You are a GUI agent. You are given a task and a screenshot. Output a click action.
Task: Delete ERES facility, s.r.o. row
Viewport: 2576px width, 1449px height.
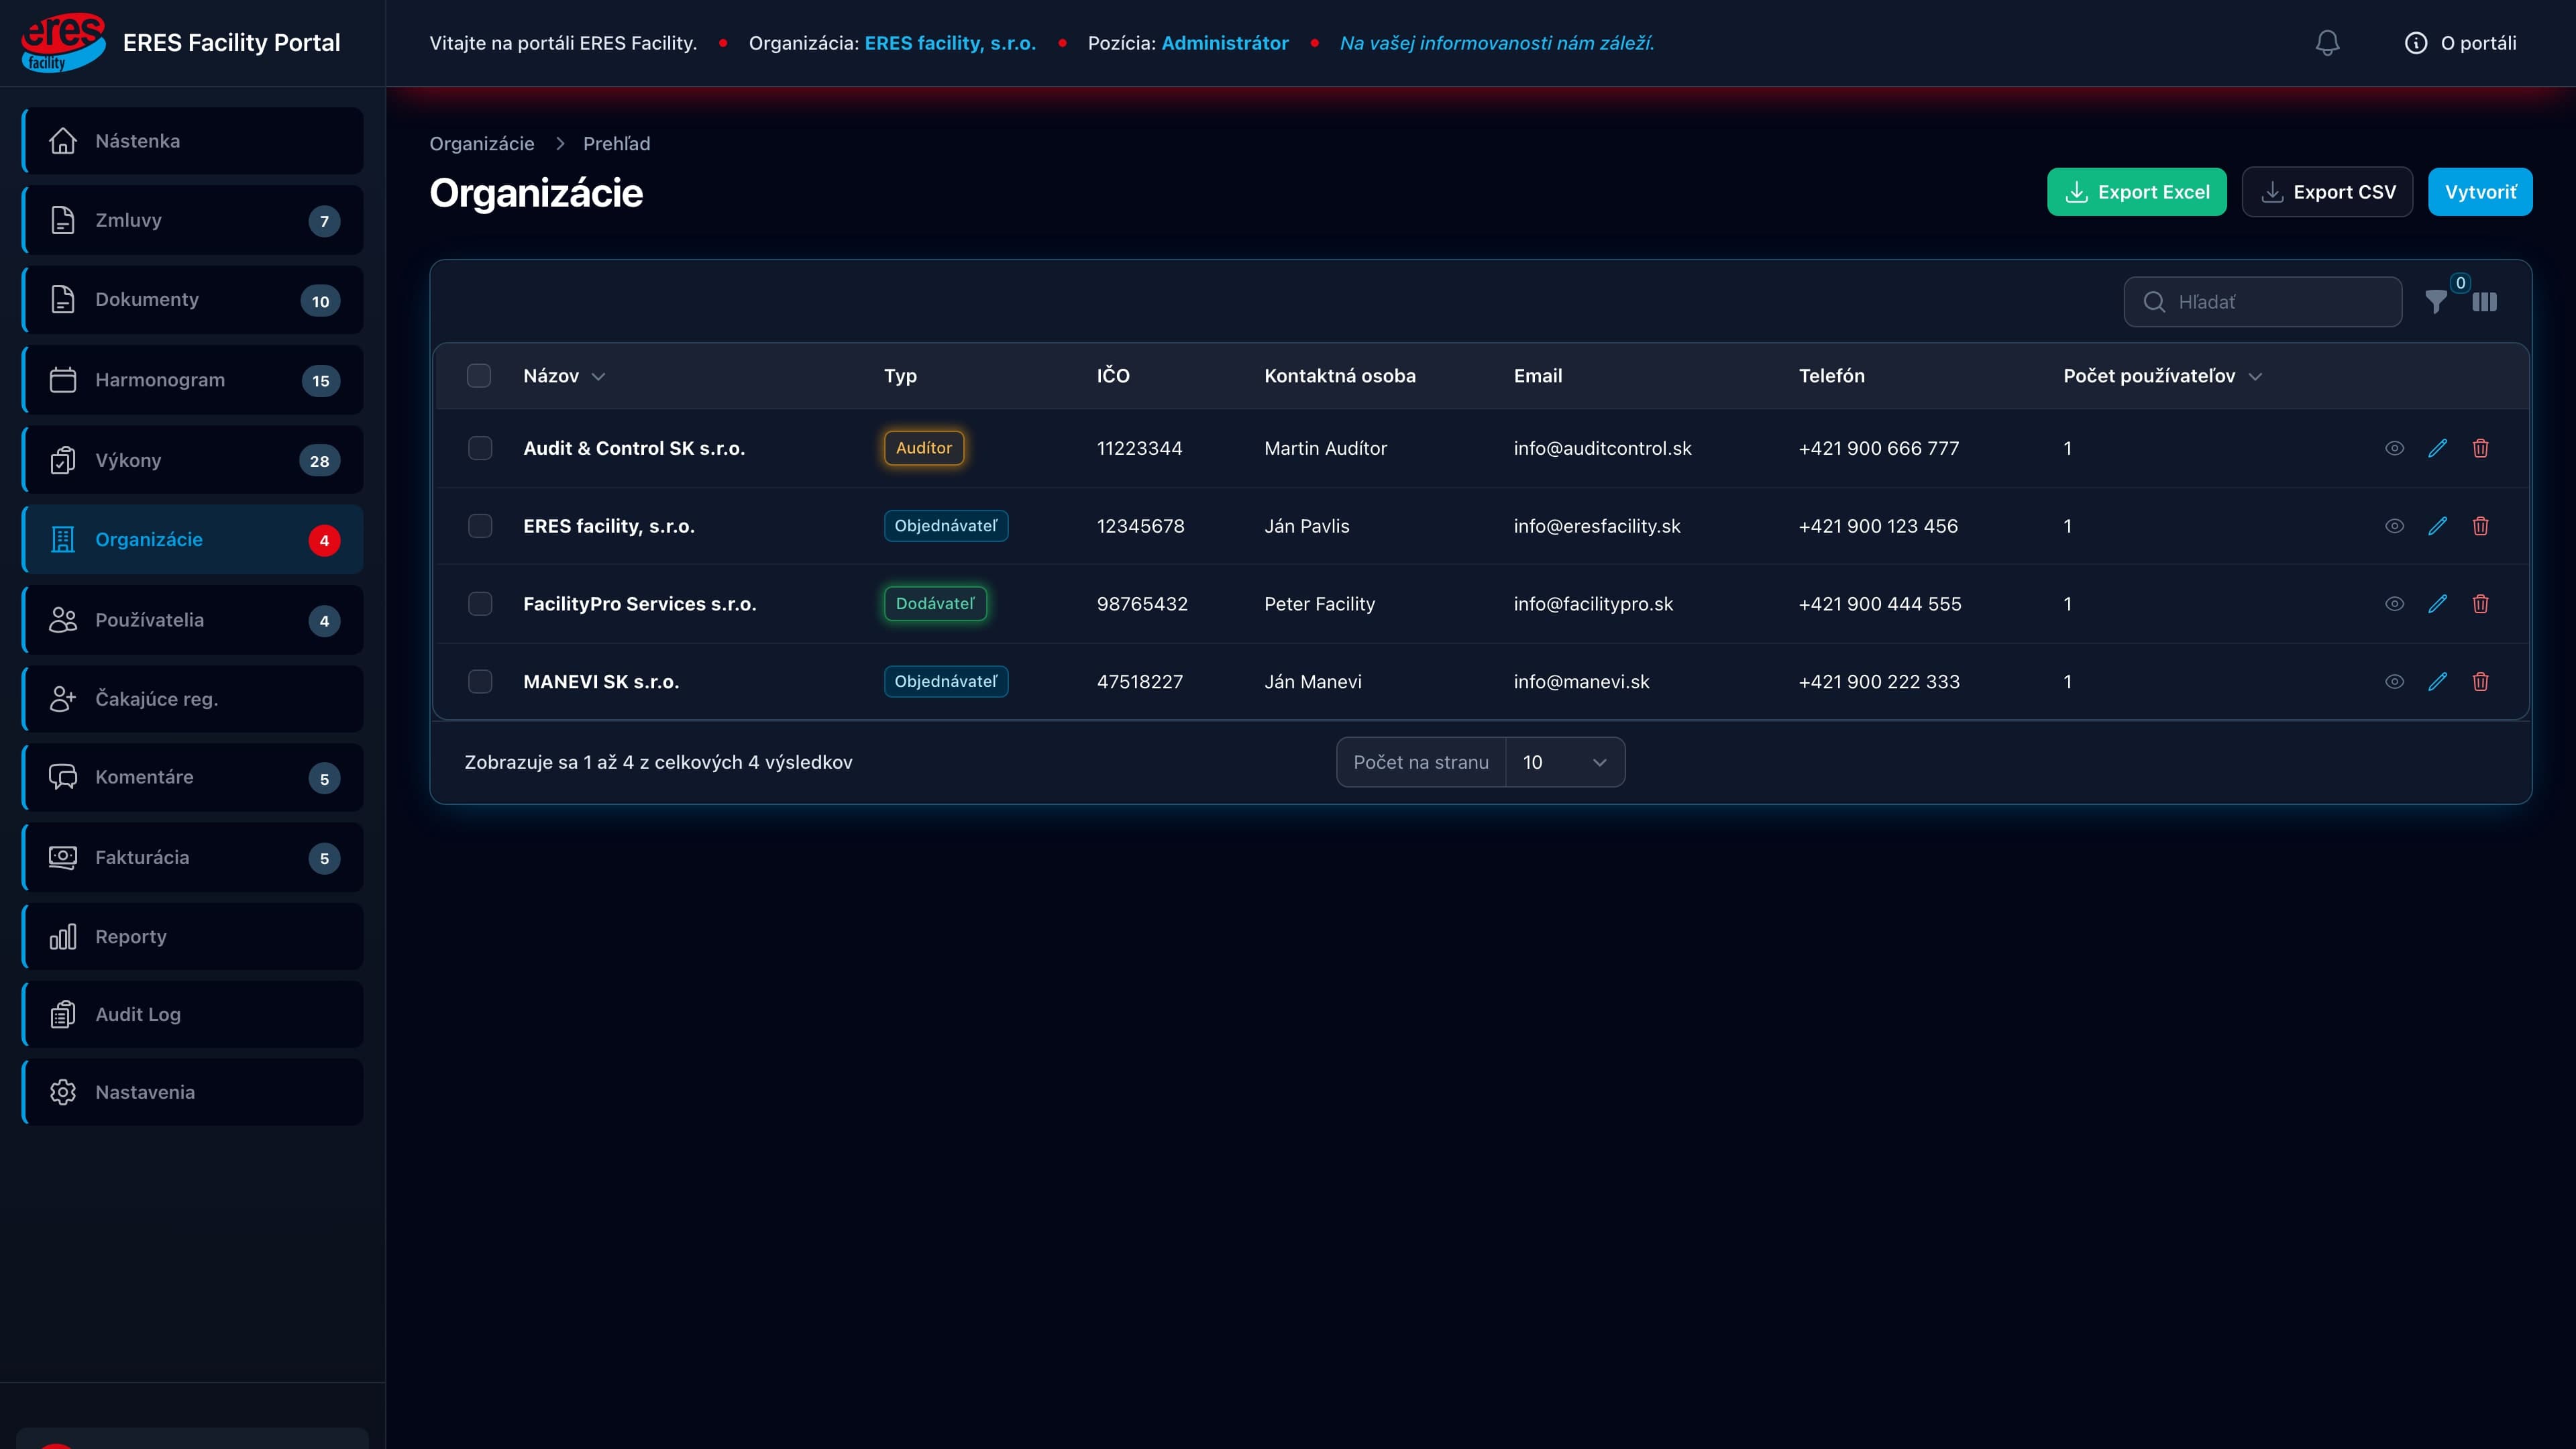click(x=2481, y=526)
